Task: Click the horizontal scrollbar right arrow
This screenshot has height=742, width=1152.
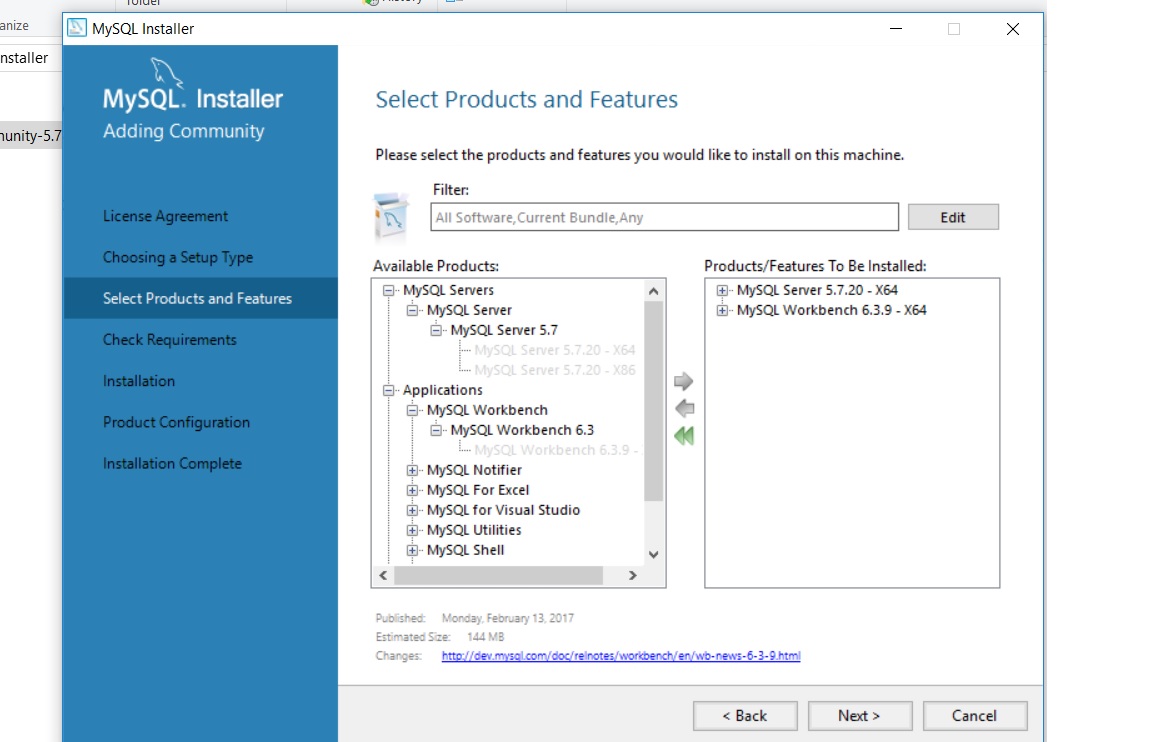Action: point(633,575)
